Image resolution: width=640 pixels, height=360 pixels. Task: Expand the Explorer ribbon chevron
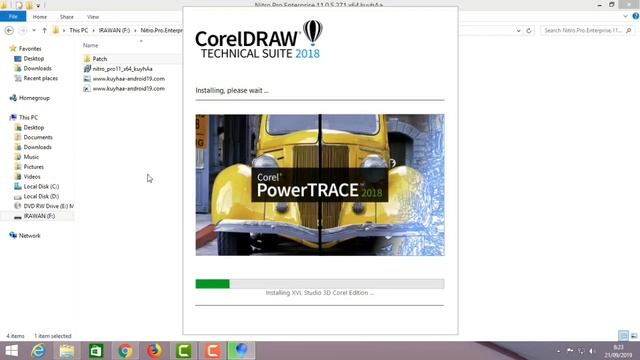625,16
